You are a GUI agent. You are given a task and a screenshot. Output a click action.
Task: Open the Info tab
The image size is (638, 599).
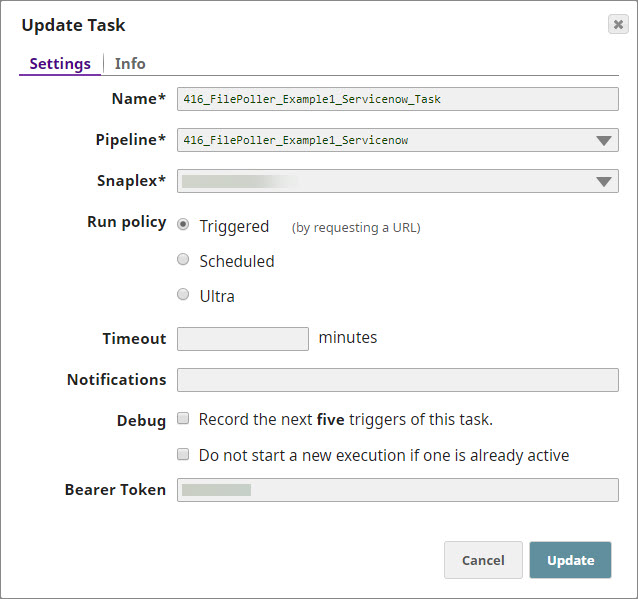tap(130, 64)
